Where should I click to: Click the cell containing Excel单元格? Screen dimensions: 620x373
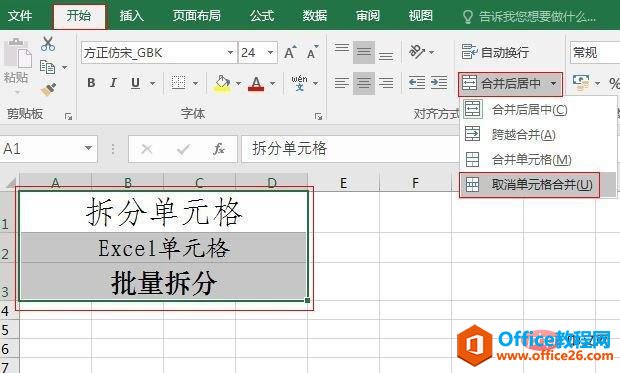[x=163, y=248]
